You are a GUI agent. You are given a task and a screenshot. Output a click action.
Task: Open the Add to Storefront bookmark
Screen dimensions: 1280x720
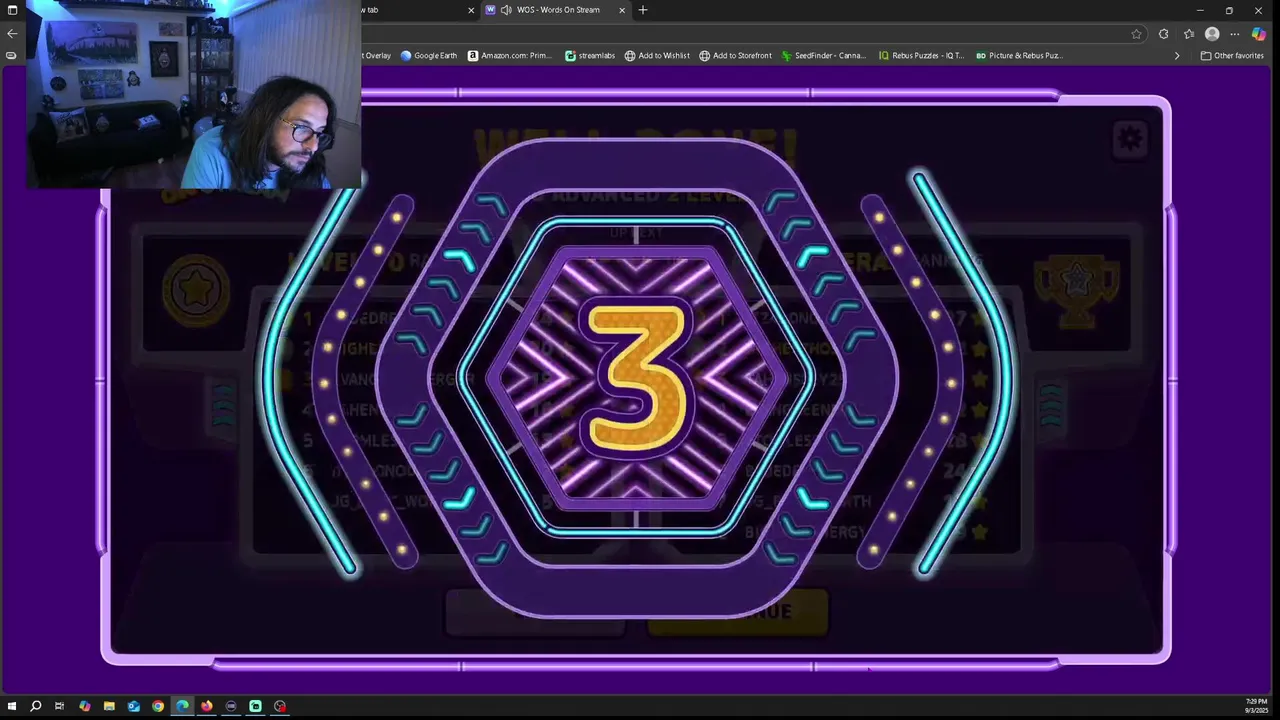click(735, 56)
